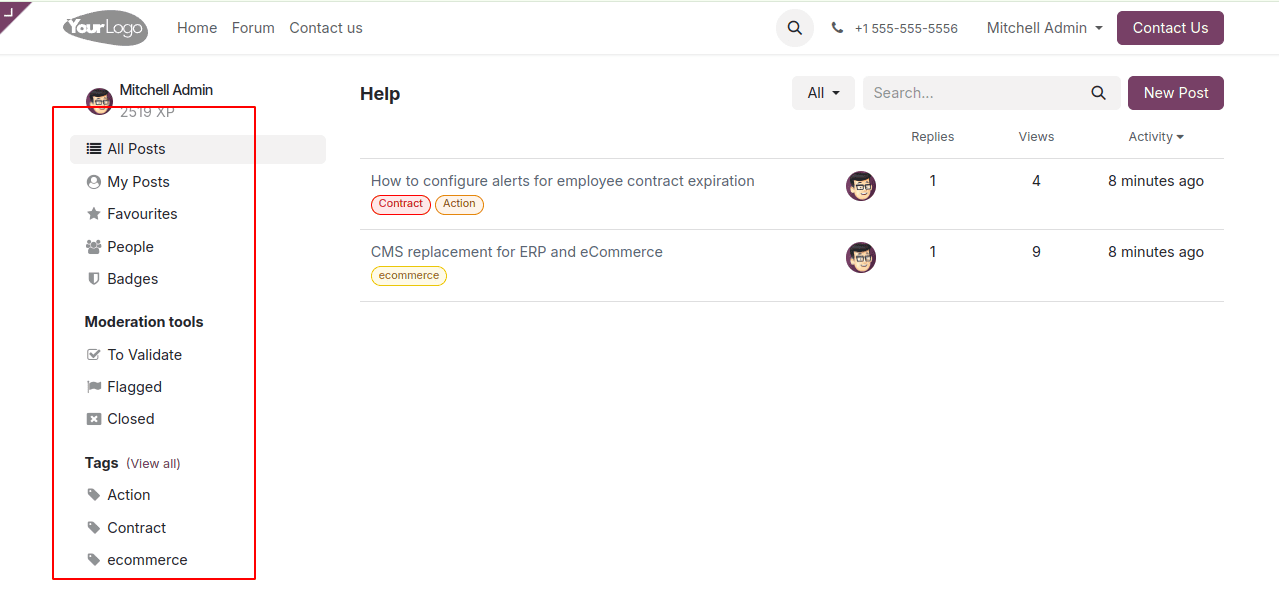Screen dimensions: 1279x593
Task: Expand the Activity sort dropdown
Action: 1155,136
